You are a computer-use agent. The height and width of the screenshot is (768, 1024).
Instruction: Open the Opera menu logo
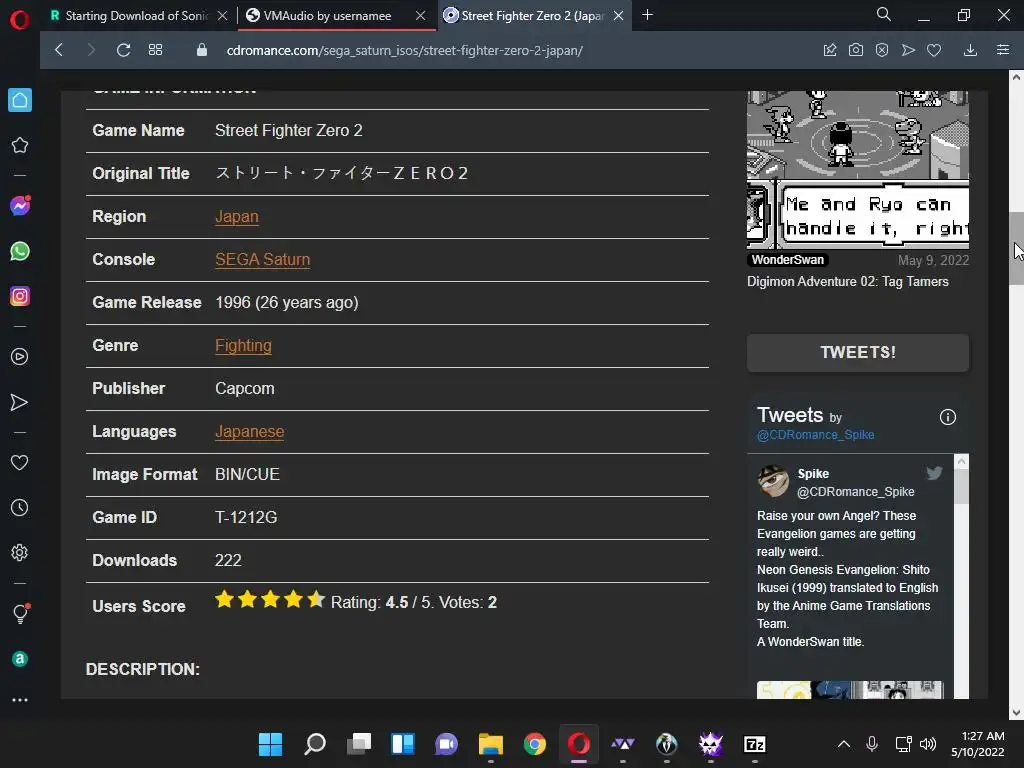[x=20, y=20]
